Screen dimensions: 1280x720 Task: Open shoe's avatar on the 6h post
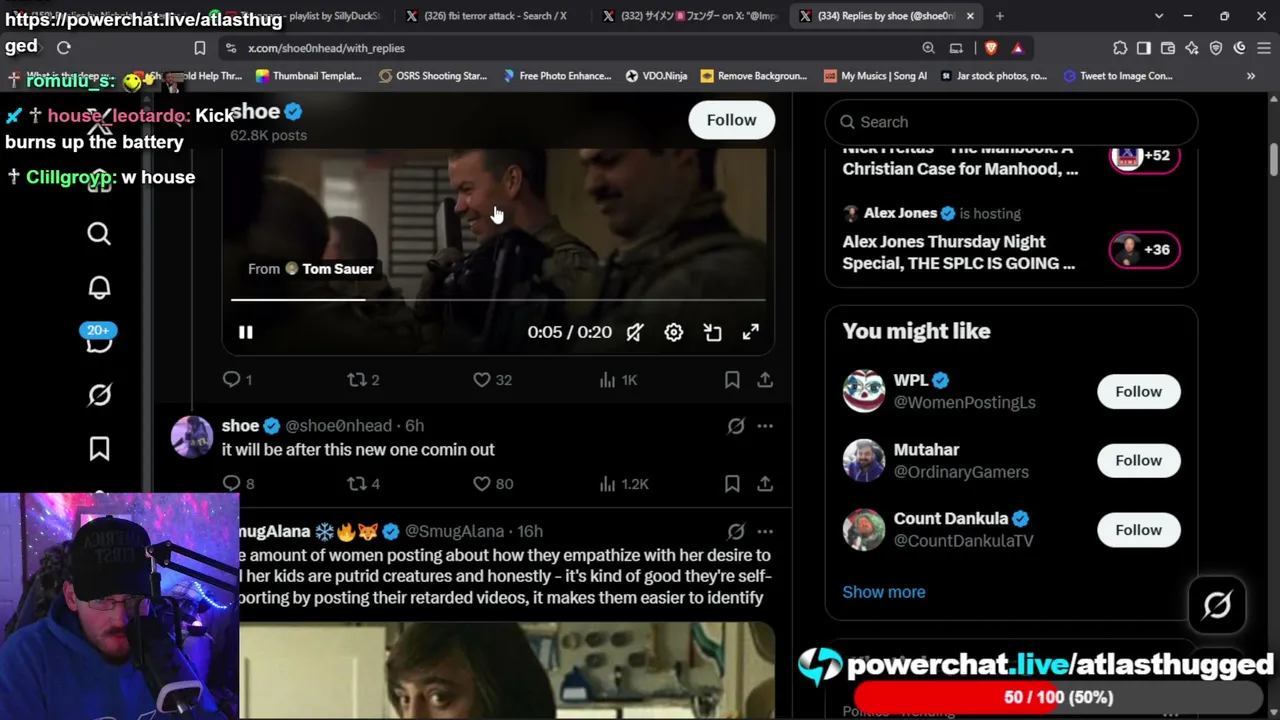tap(192, 437)
